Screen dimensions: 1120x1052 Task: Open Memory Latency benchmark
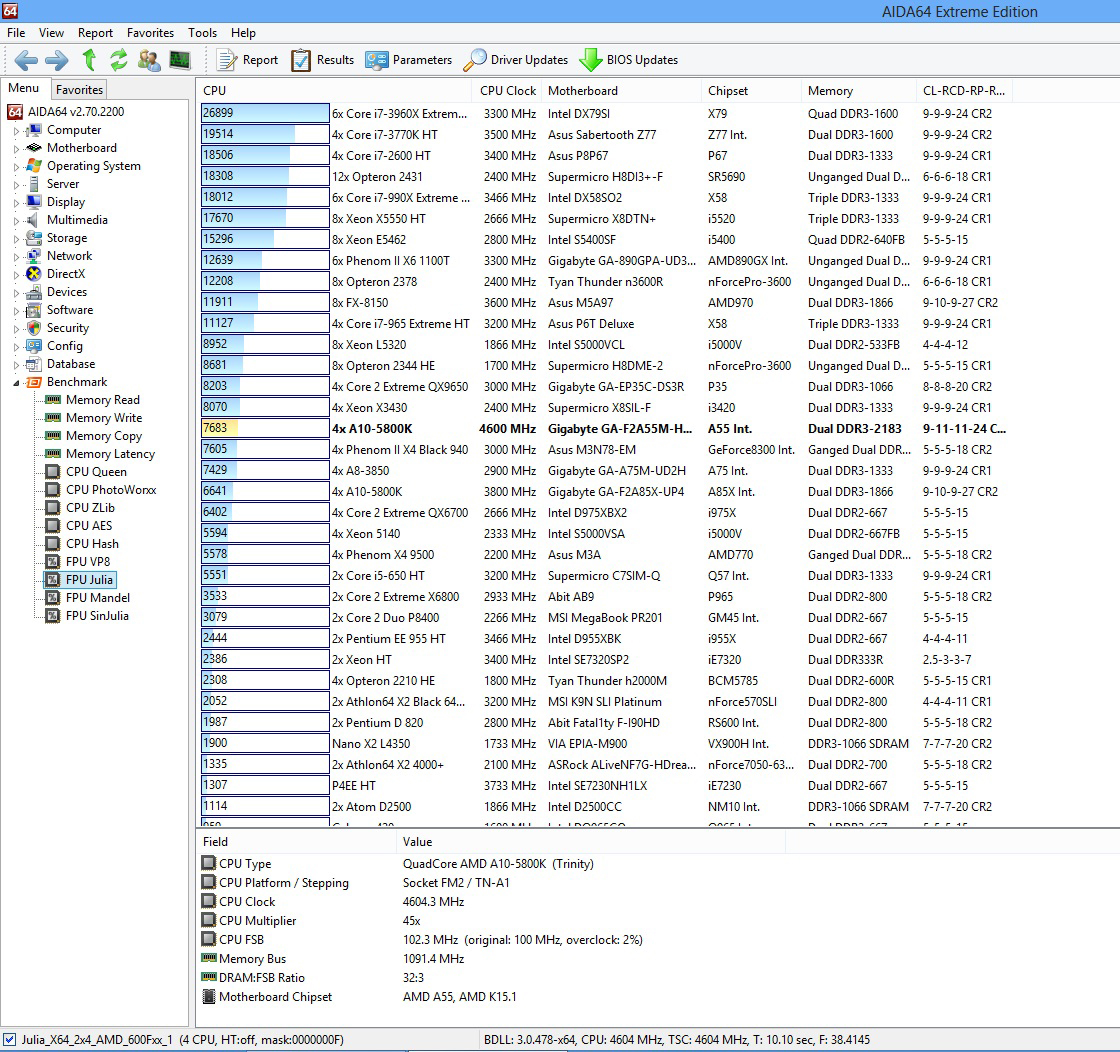tap(110, 454)
